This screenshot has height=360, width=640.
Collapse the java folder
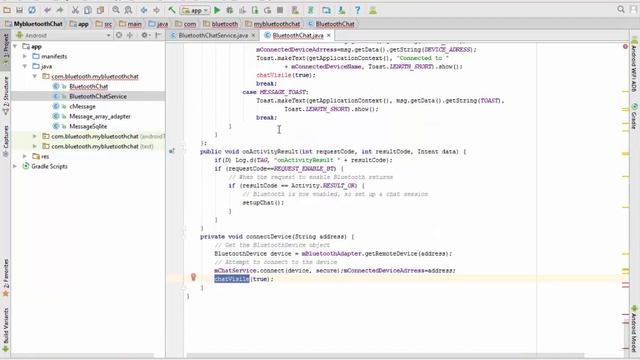coord(25,66)
